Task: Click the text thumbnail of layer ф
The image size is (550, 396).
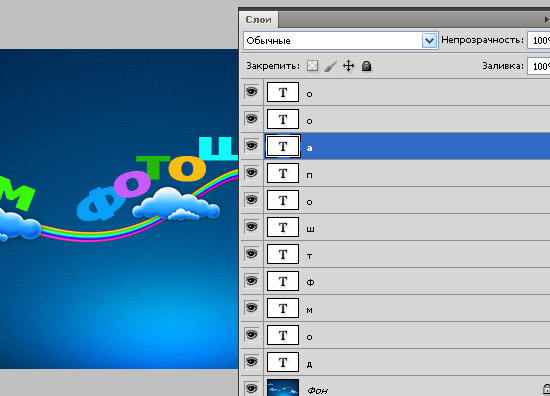Action: tap(283, 281)
